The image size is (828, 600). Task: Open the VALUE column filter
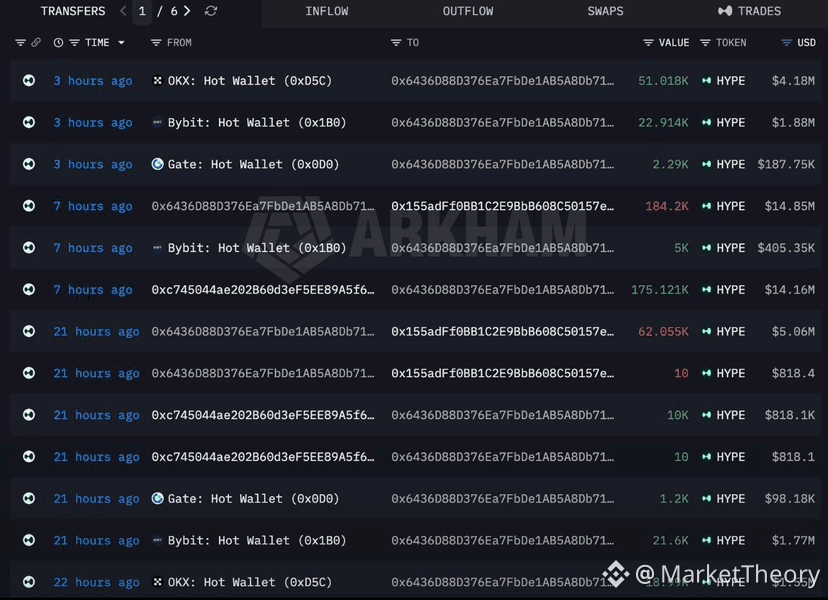[648, 43]
